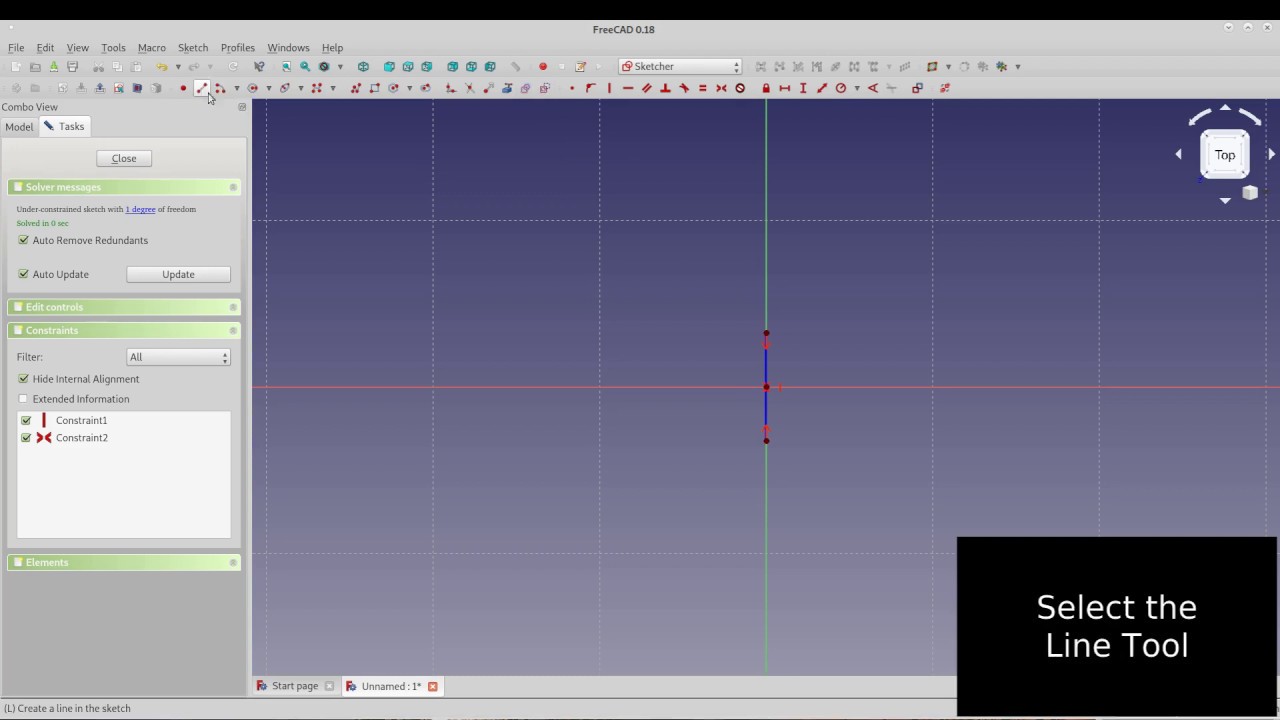Toggle the Auto Update checkbox
This screenshot has width=1280, height=720.
click(23, 274)
